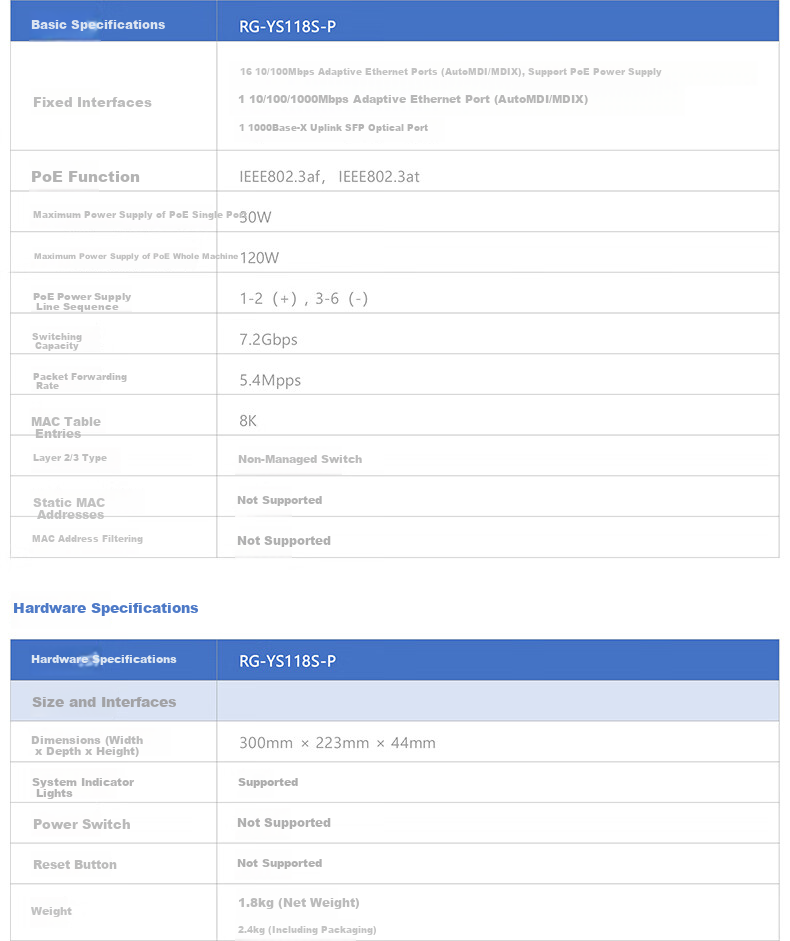Click 'Not Supported' in Power Switch row
Viewport: 790px width, 941px height.
click(284, 823)
